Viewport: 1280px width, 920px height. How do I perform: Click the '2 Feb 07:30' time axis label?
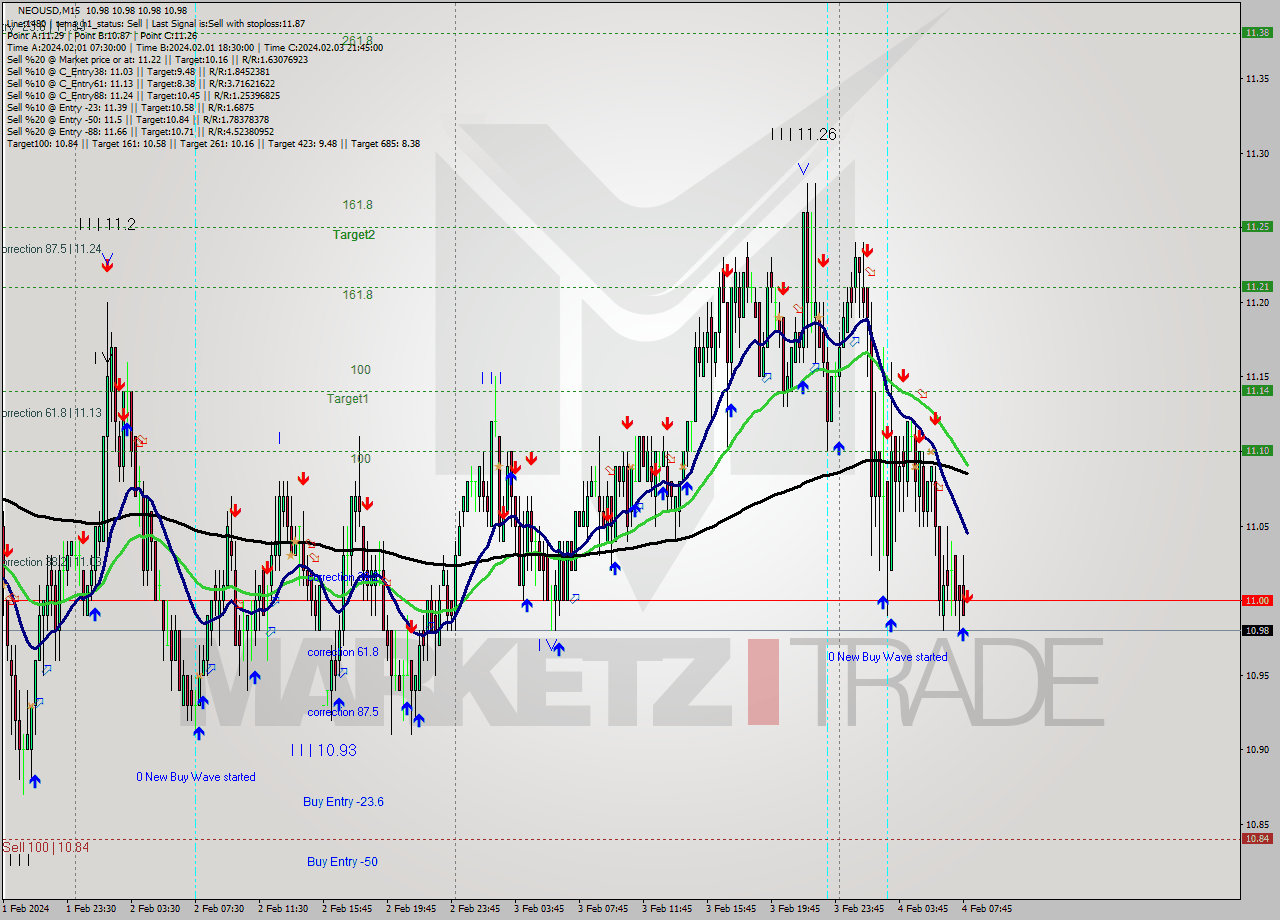(x=219, y=909)
